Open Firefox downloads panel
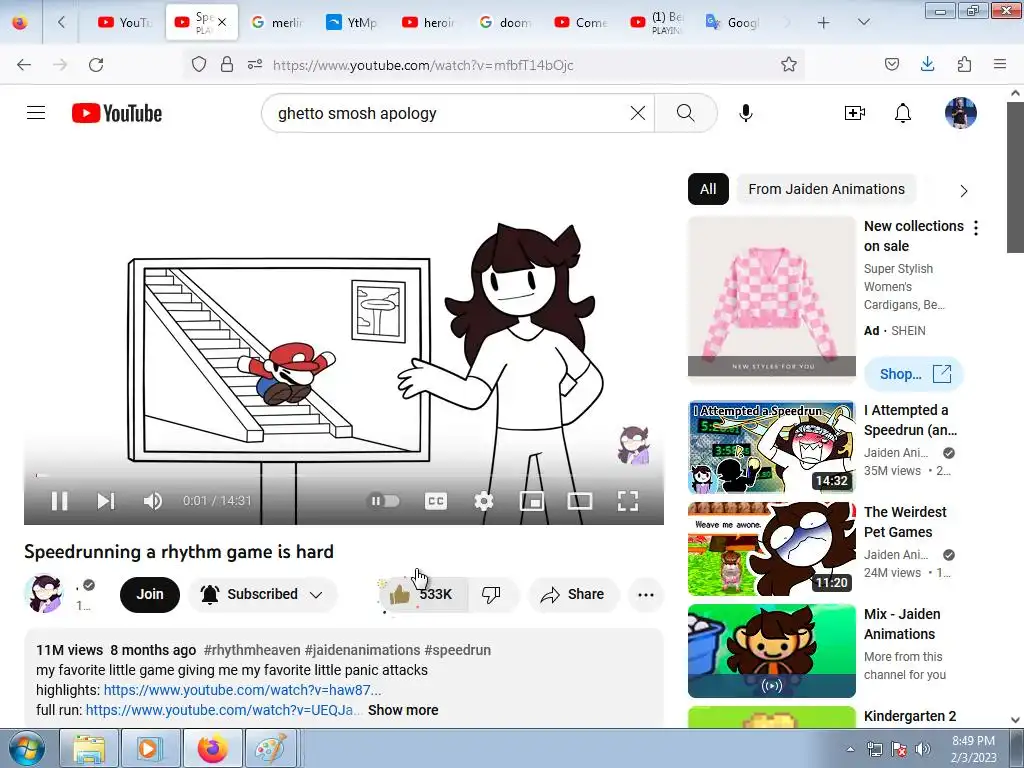1024x768 pixels. [x=927, y=65]
